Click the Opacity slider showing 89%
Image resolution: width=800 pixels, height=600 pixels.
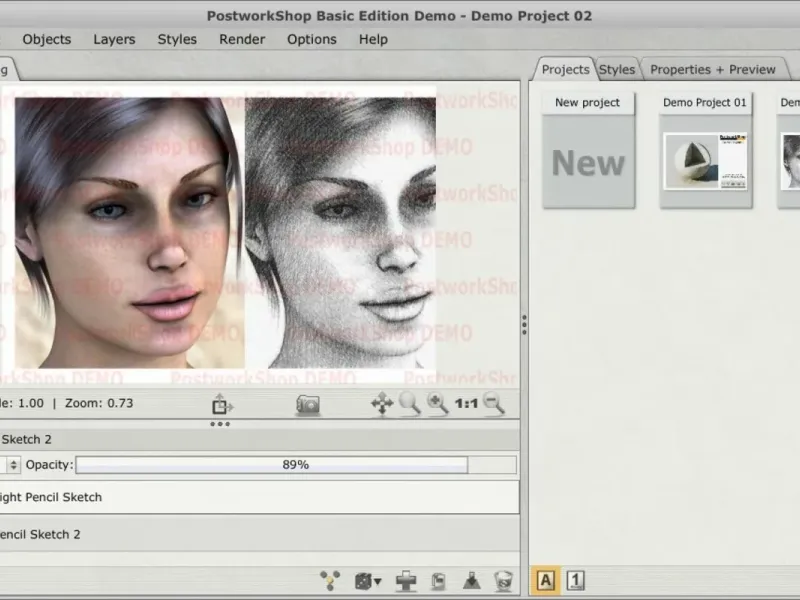coord(295,465)
